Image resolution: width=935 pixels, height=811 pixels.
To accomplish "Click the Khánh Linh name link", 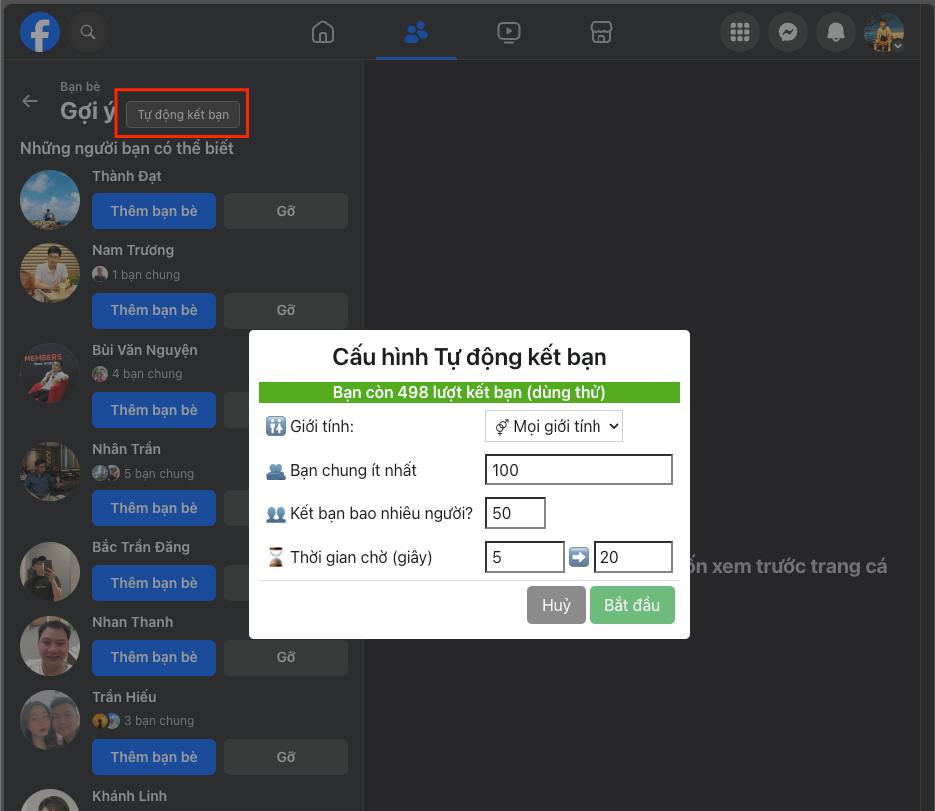I will 129,796.
